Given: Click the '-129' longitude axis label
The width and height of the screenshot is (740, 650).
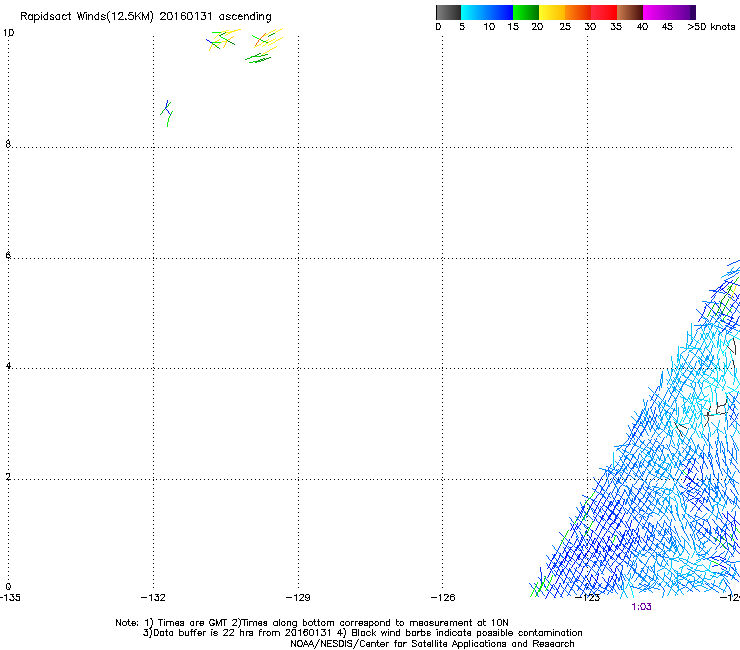Looking at the screenshot, I should tap(298, 598).
